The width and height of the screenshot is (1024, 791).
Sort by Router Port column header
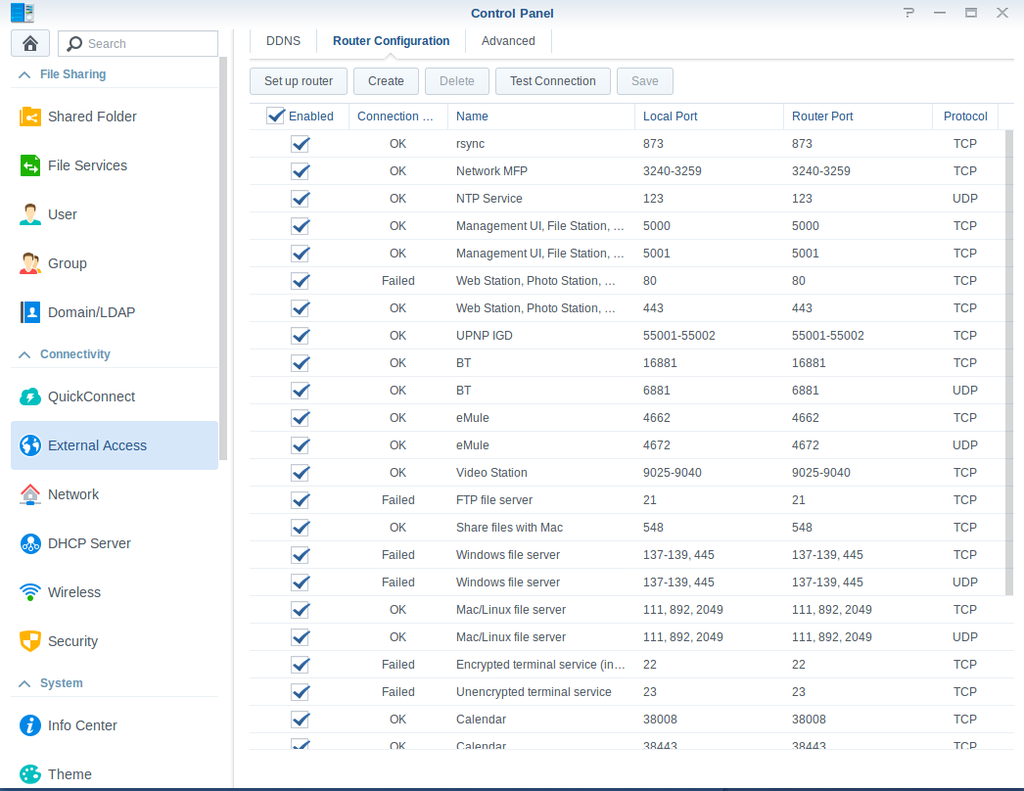click(858, 116)
